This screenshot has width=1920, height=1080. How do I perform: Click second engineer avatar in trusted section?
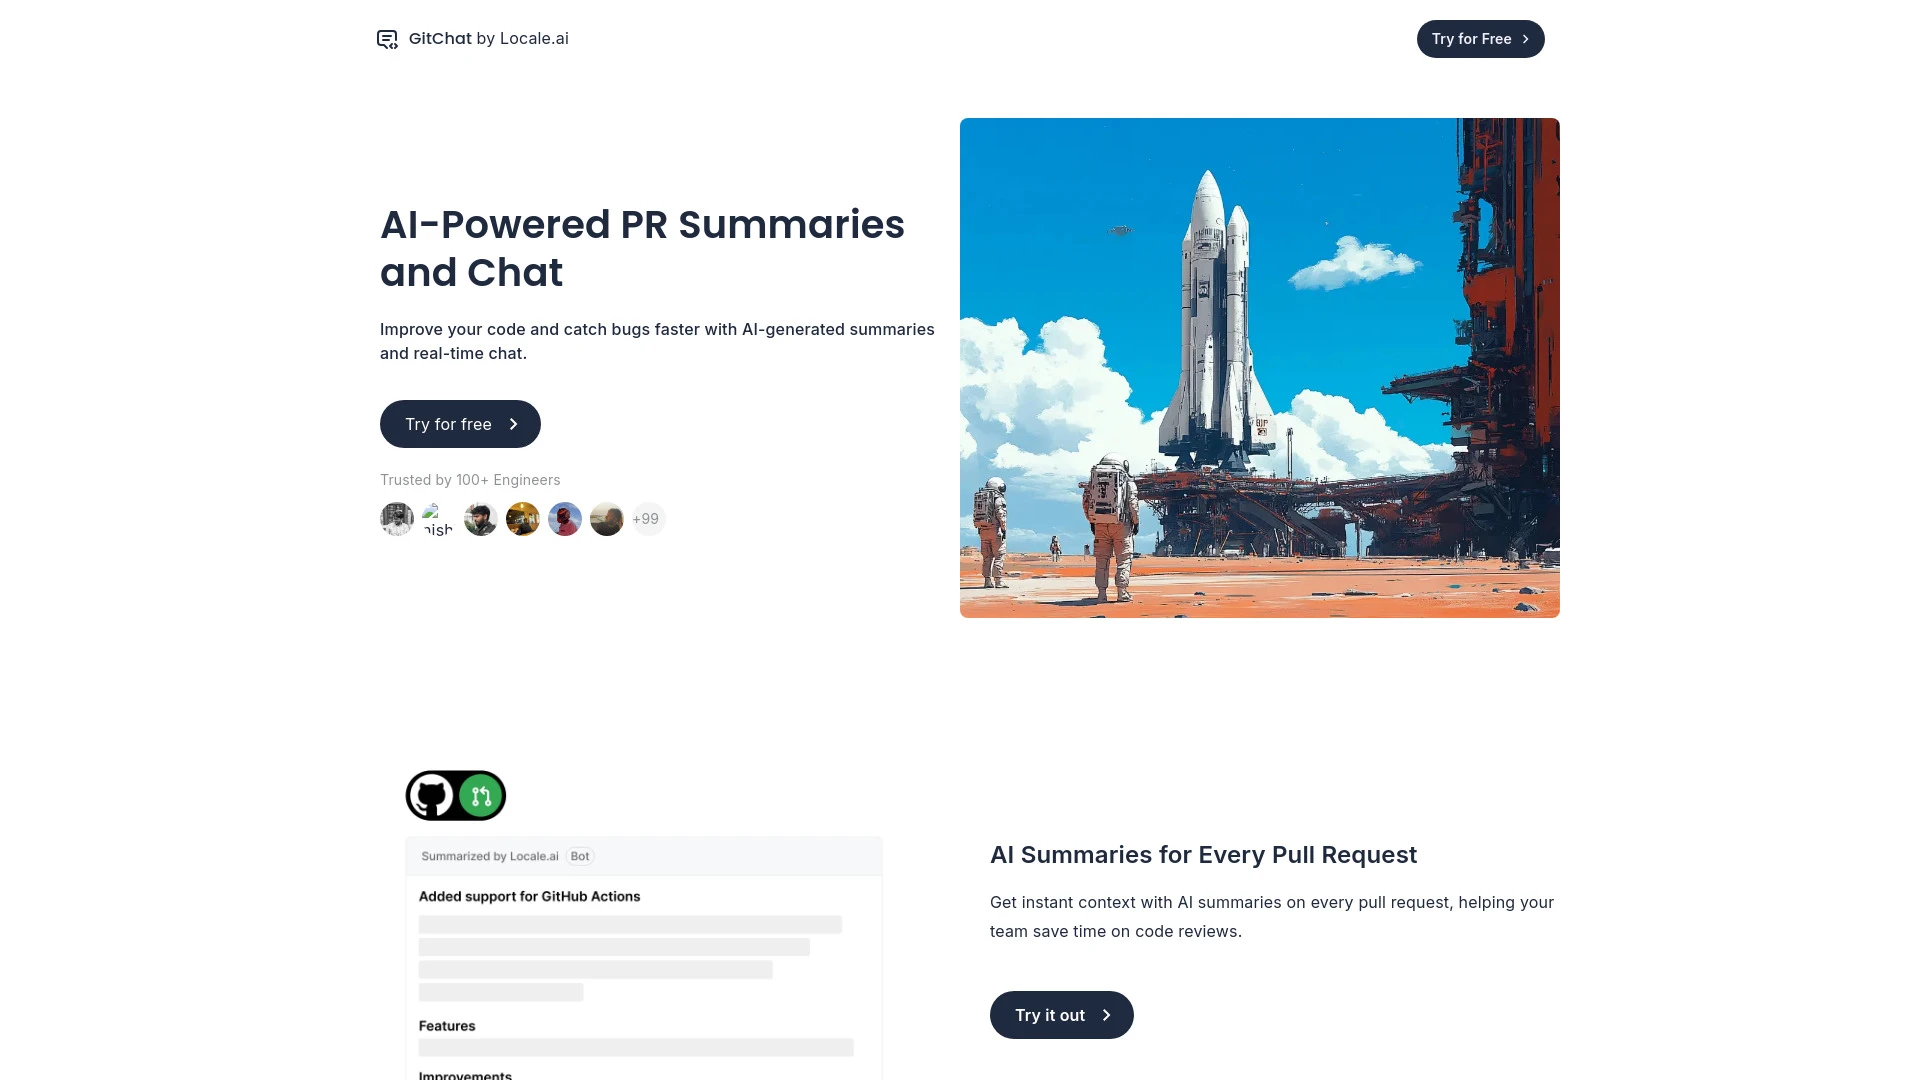point(438,518)
